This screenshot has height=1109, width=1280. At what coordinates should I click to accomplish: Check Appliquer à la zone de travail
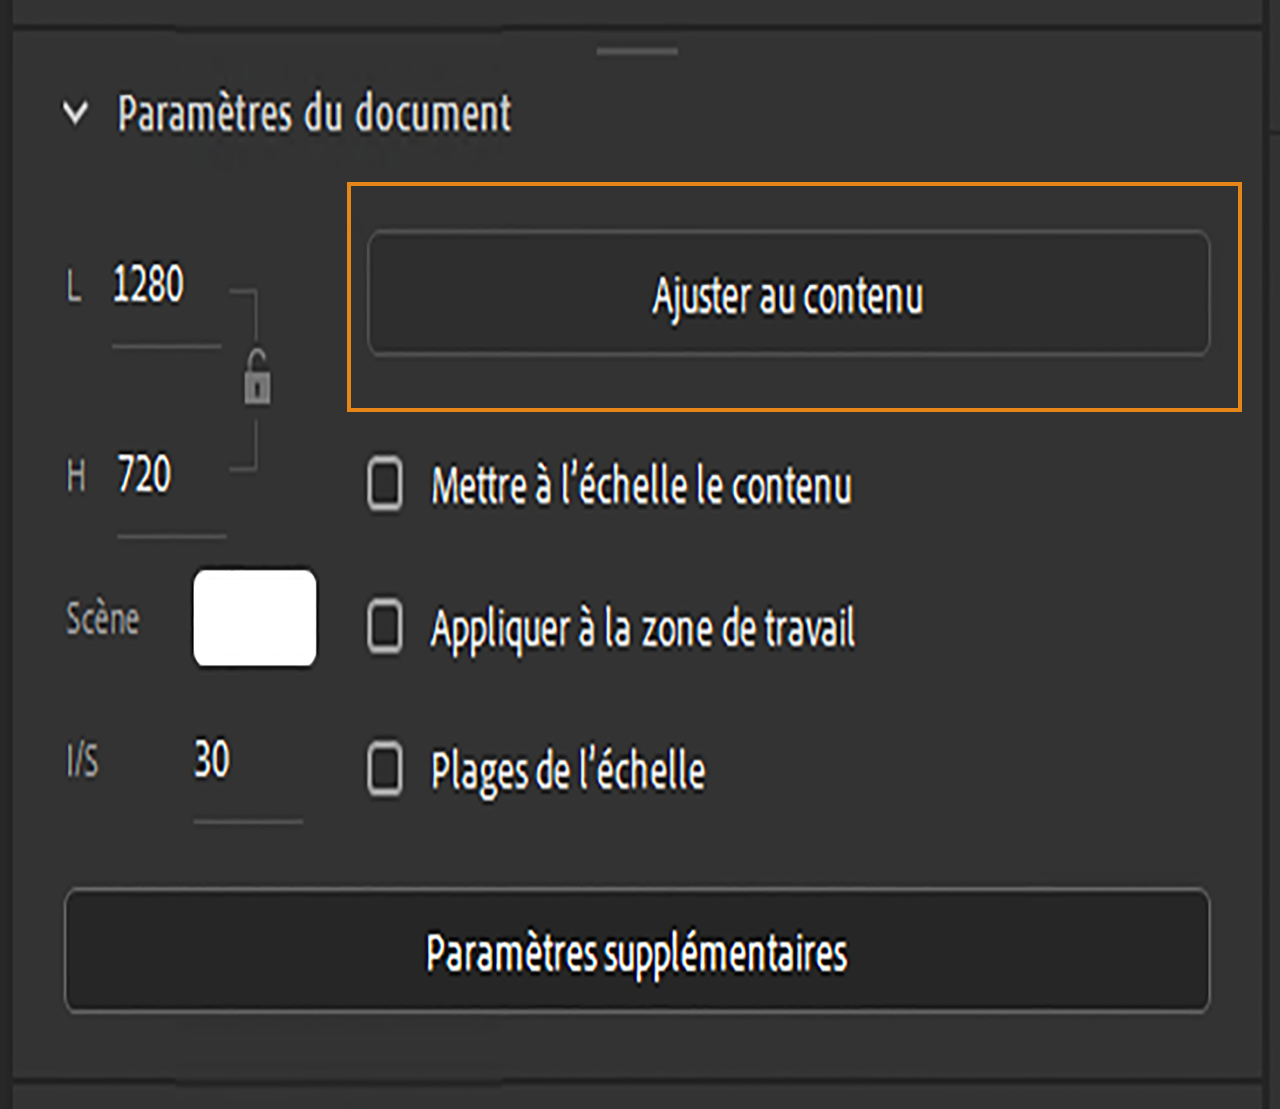click(x=384, y=628)
